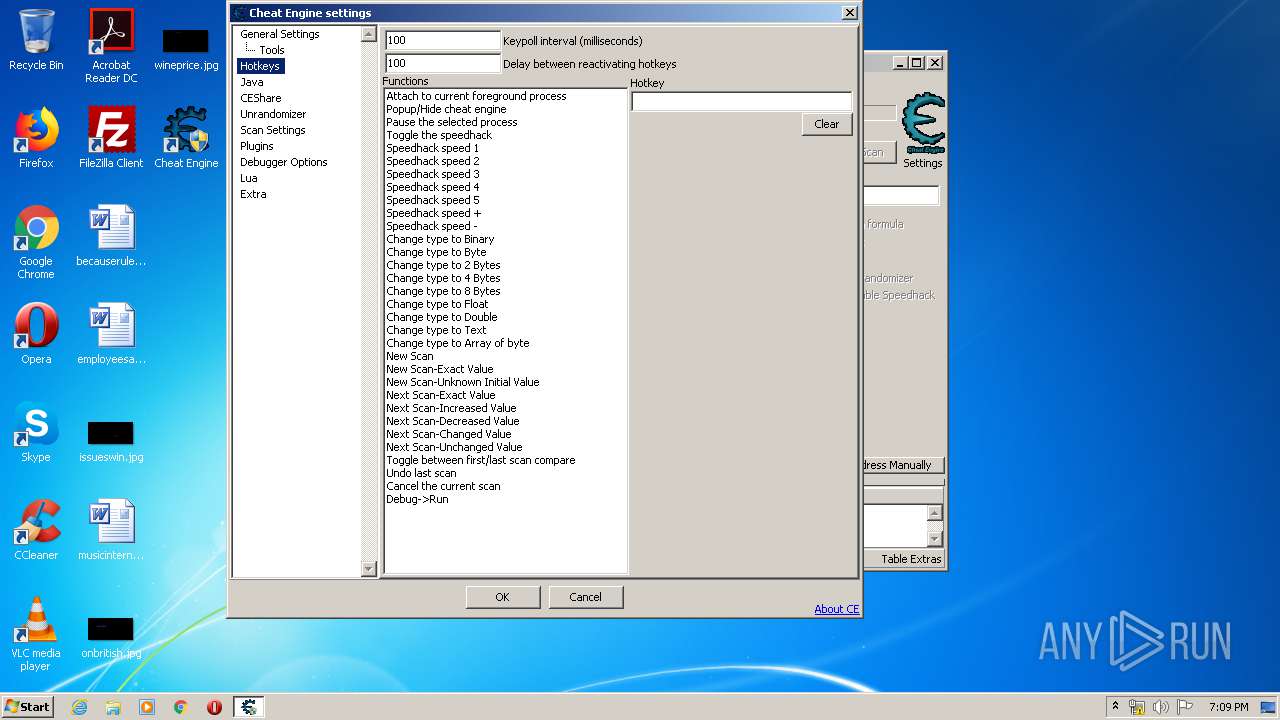Open onbritish.jpg desktop file
1280x720 pixels.
111,637
